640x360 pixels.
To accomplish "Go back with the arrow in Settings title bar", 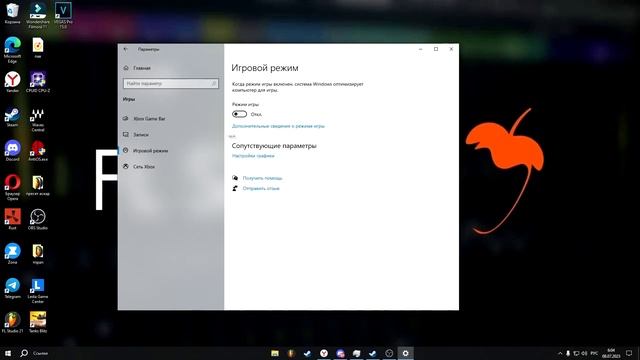I will 126,49.
